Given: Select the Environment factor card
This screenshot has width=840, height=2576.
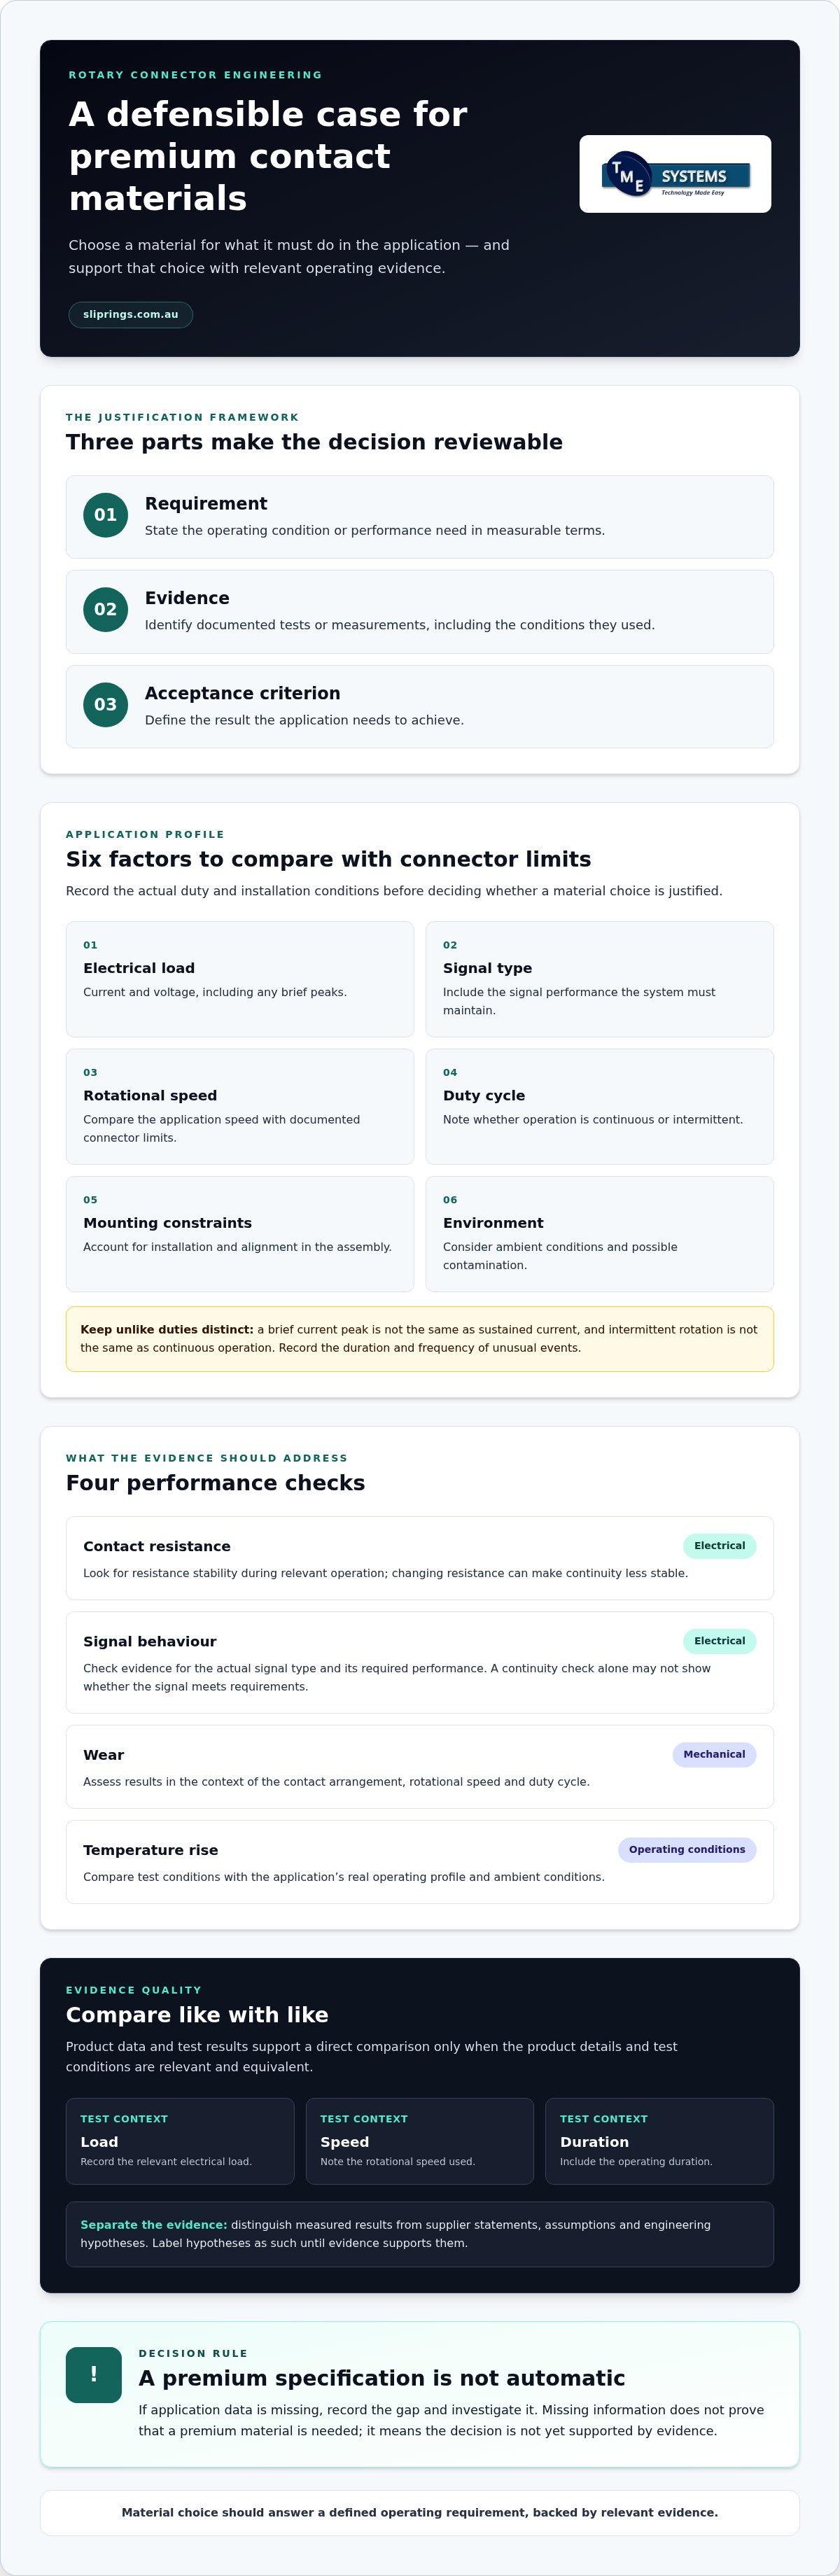Looking at the screenshot, I should (x=600, y=1234).
